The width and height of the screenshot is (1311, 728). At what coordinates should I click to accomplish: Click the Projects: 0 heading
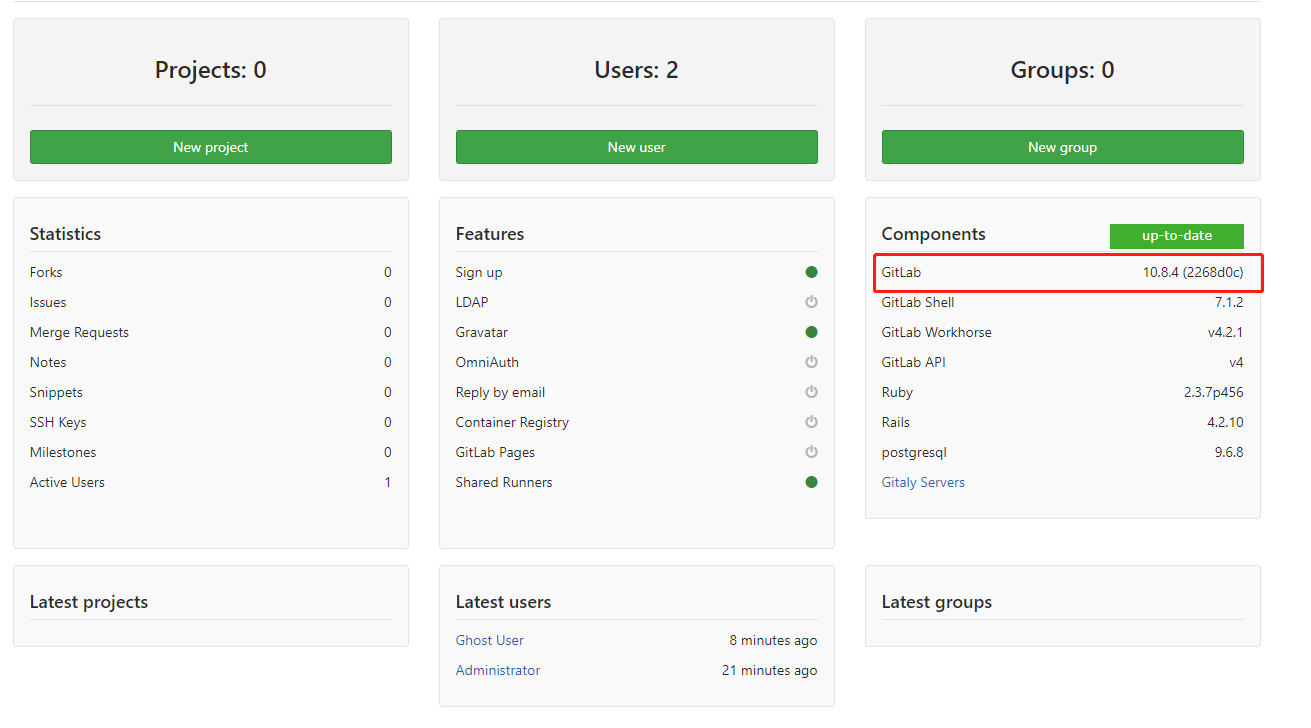pos(211,70)
